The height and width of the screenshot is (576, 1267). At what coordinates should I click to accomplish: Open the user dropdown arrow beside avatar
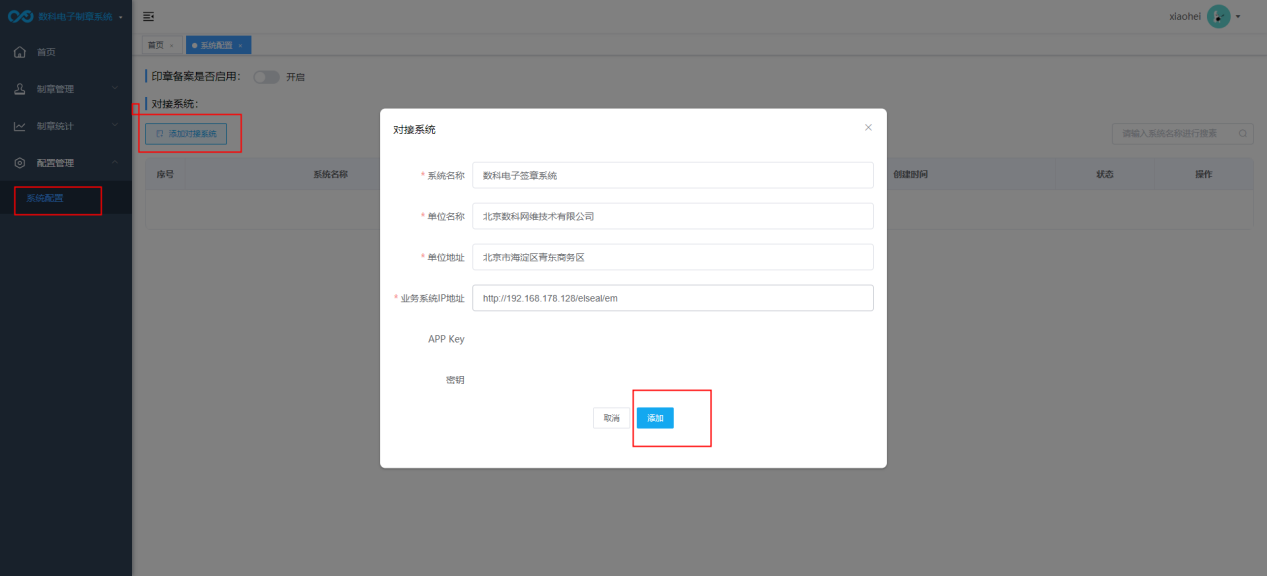1238,17
